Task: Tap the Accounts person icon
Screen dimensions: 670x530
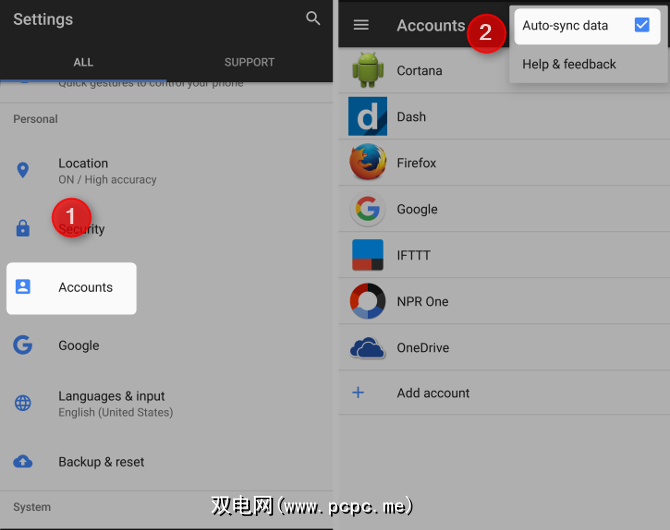Action: (23, 287)
